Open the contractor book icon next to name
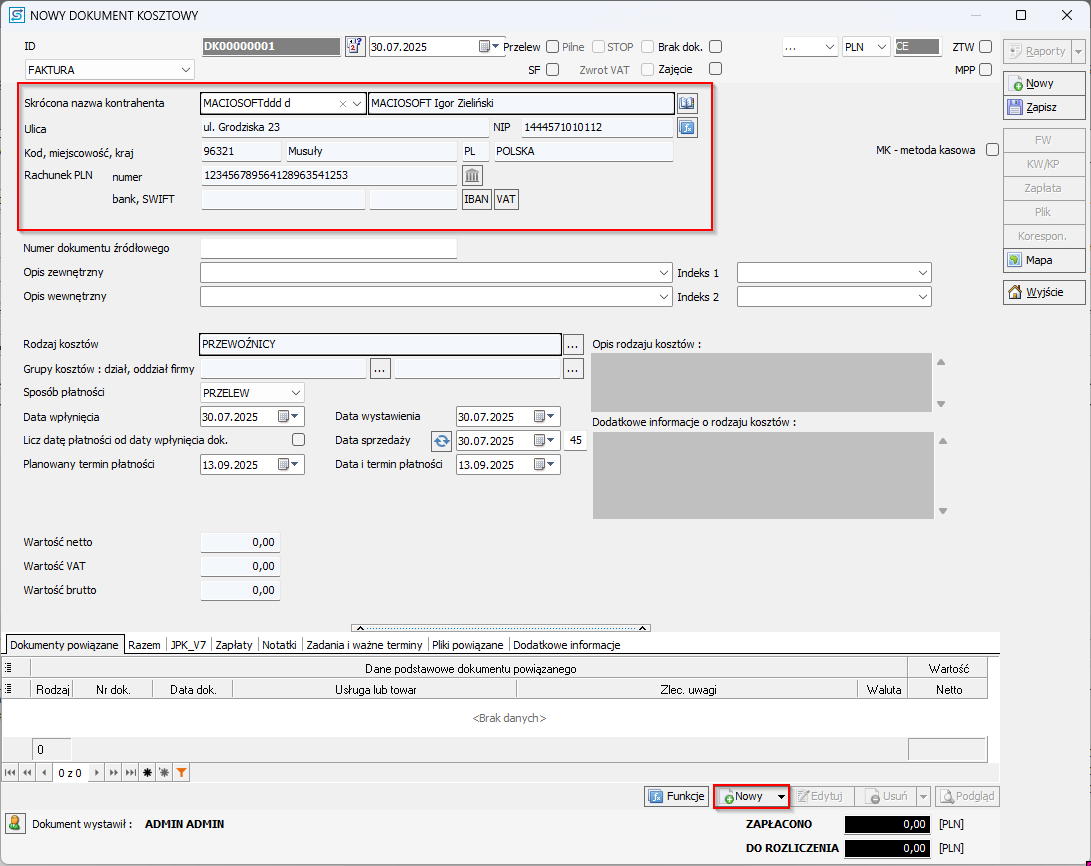 [x=687, y=103]
